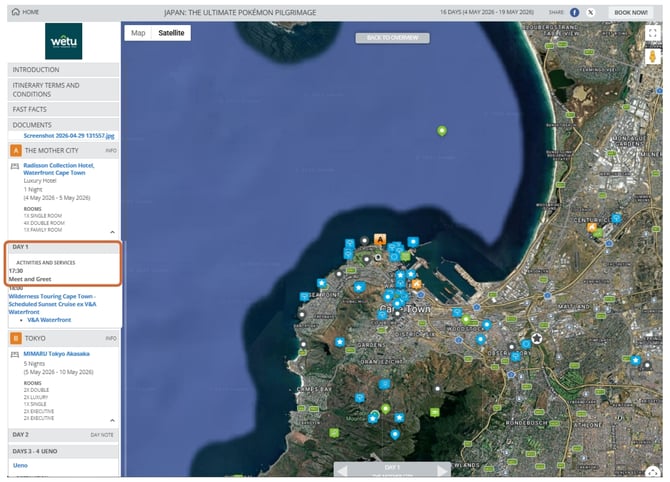The height and width of the screenshot is (482, 670).
Task: Open Radisson Collection Hotel Waterfront link
Action: coord(59,169)
